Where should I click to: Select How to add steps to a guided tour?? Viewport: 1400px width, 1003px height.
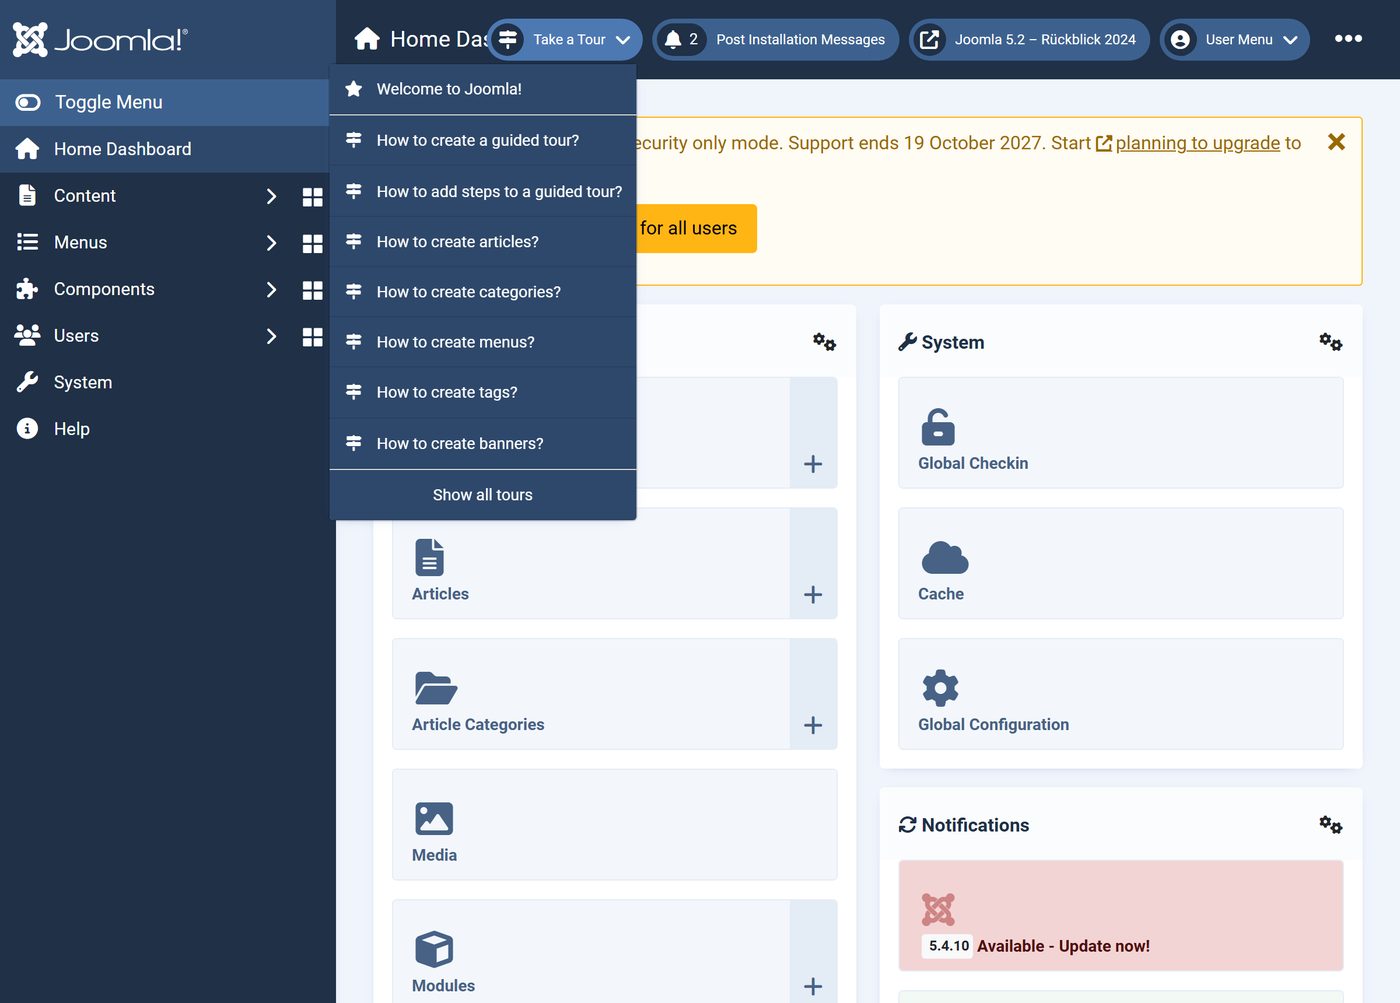[483, 191]
